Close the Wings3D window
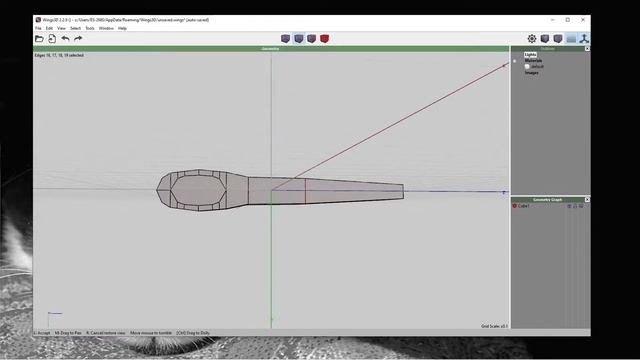Viewport: 640px width, 360px height. point(583,20)
